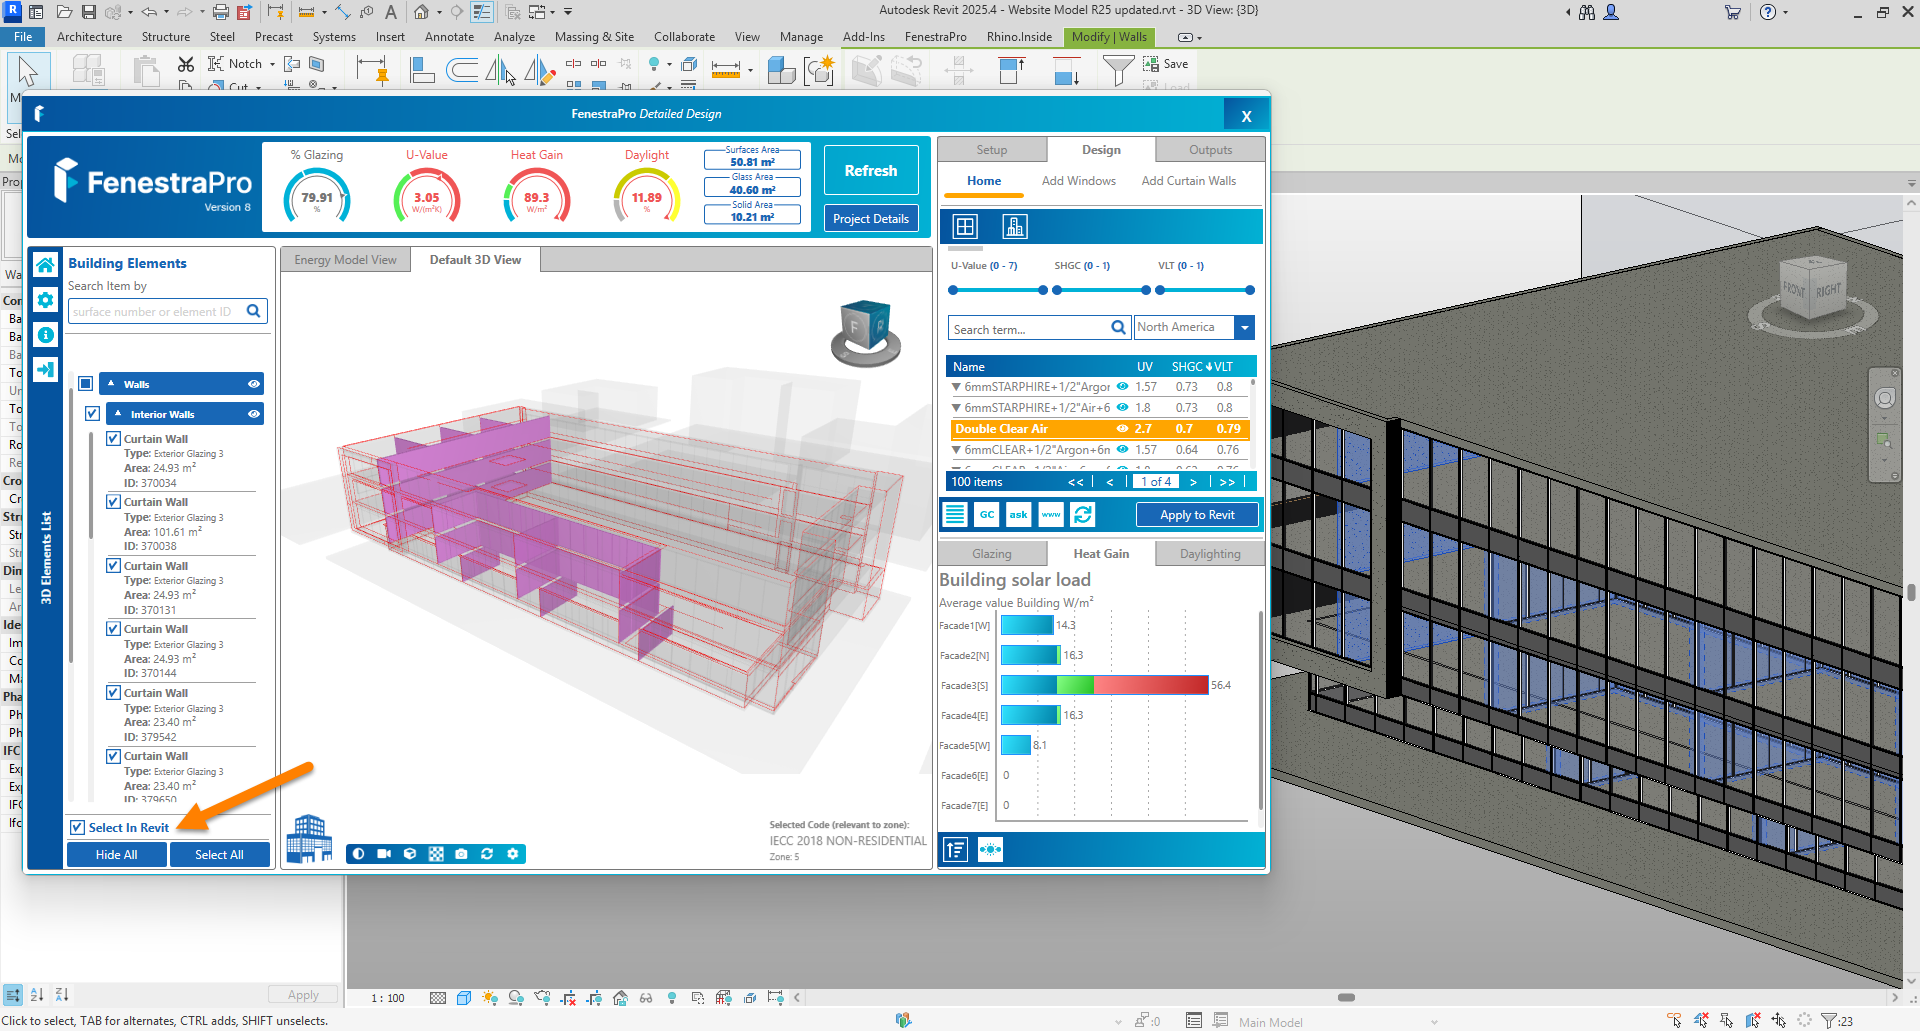Image resolution: width=1920 pixels, height=1031 pixels.
Task: Expand the 6mmSTARPHIRE+1/2"Air+6 row triangle
Action: click(956, 408)
